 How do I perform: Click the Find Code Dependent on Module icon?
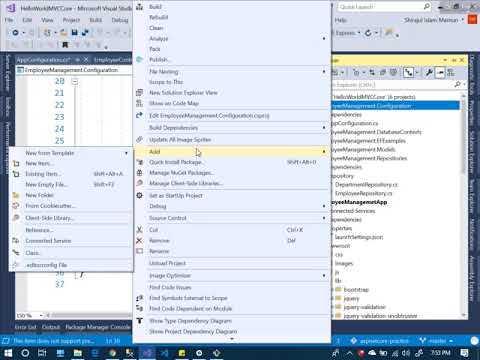coord(140,309)
